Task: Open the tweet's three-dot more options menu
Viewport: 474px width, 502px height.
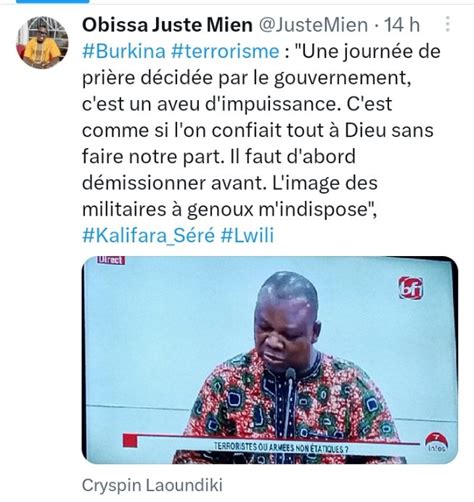Action: click(x=448, y=24)
